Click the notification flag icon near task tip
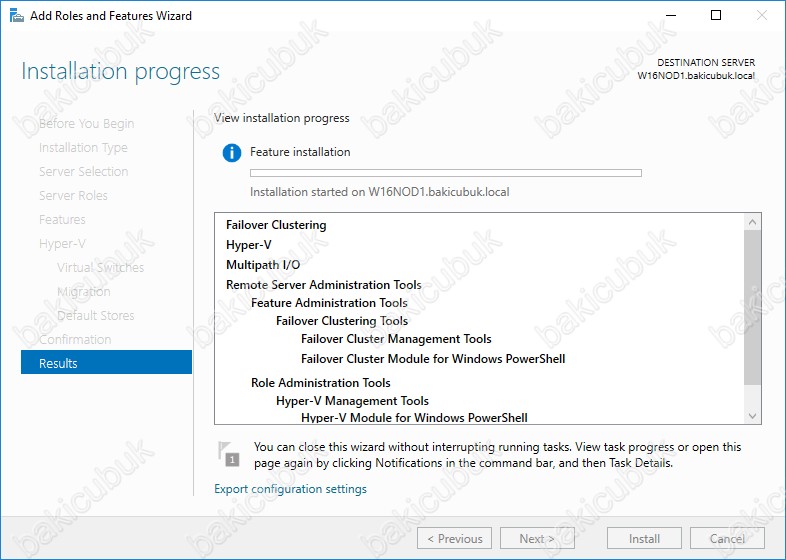The height and width of the screenshot is (560, 786). click(229, 454)
